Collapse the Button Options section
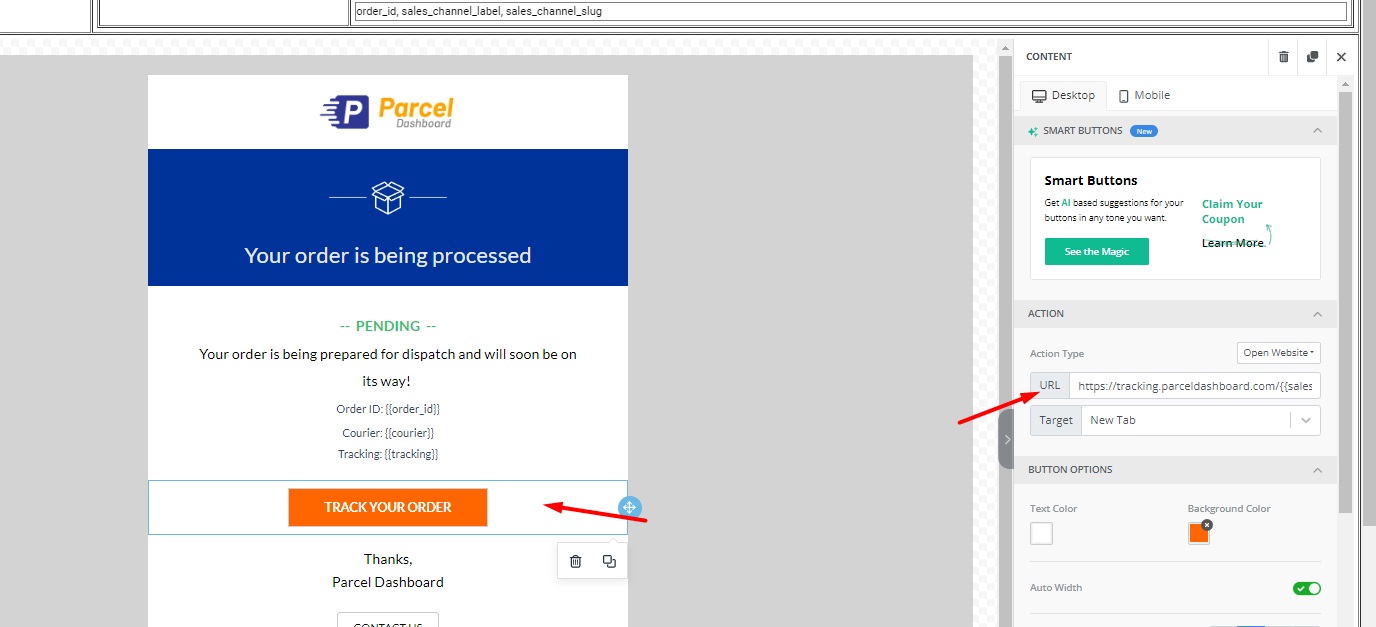 1317,470
